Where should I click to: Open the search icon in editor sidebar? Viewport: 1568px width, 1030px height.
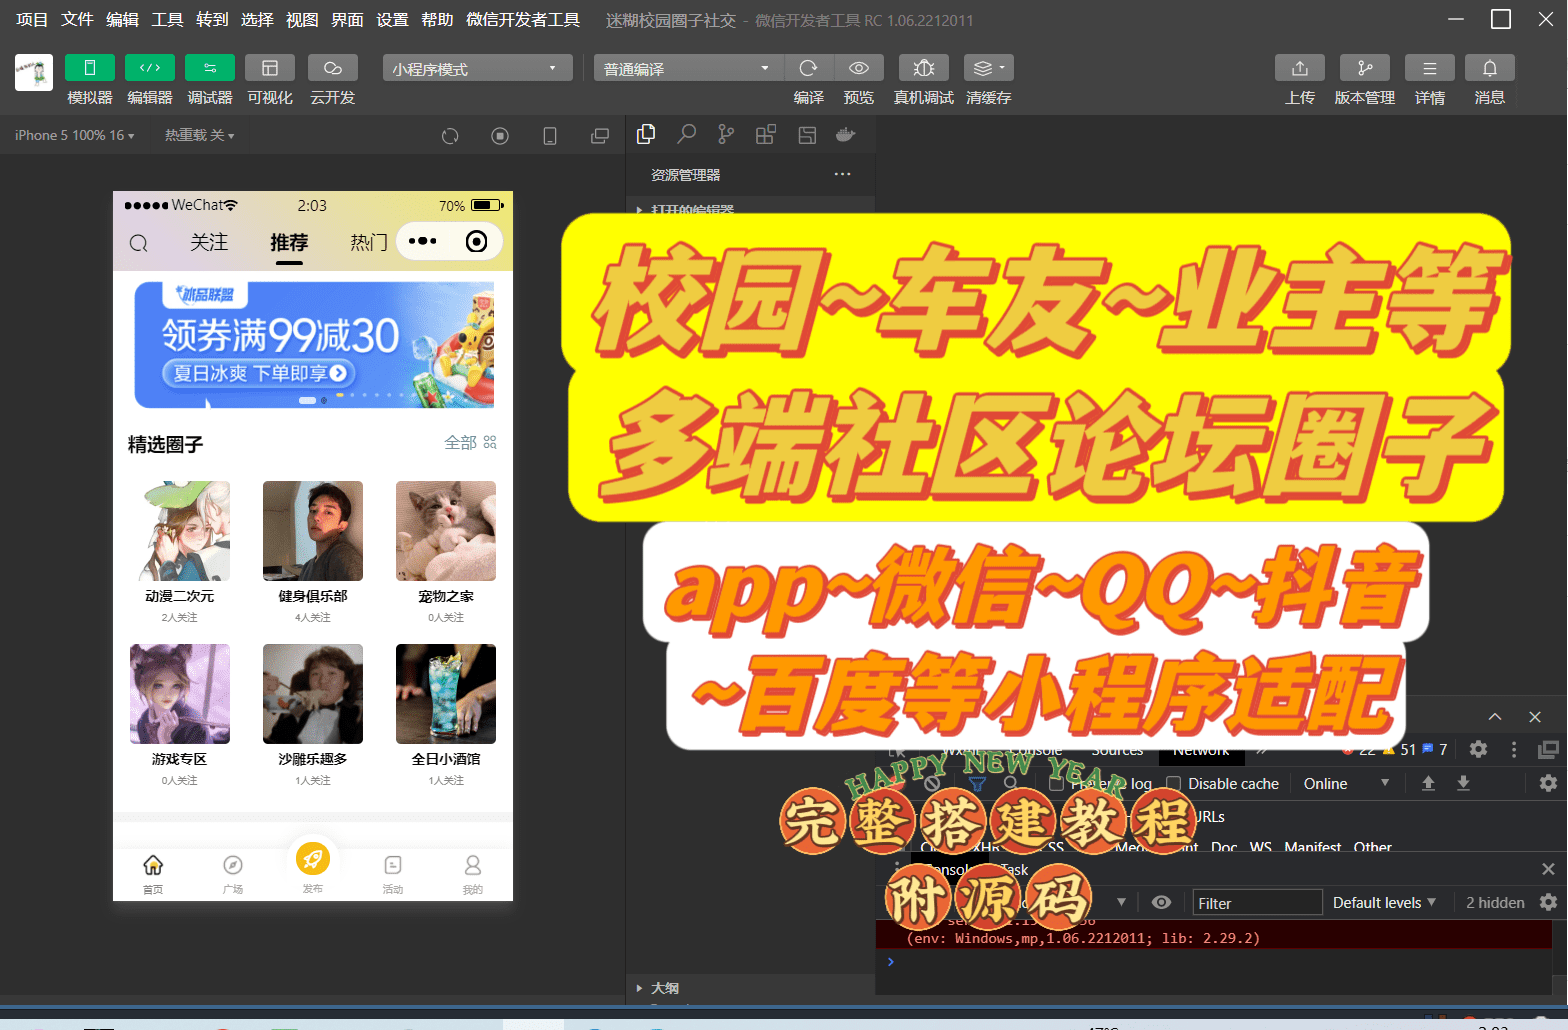point(686,134)
